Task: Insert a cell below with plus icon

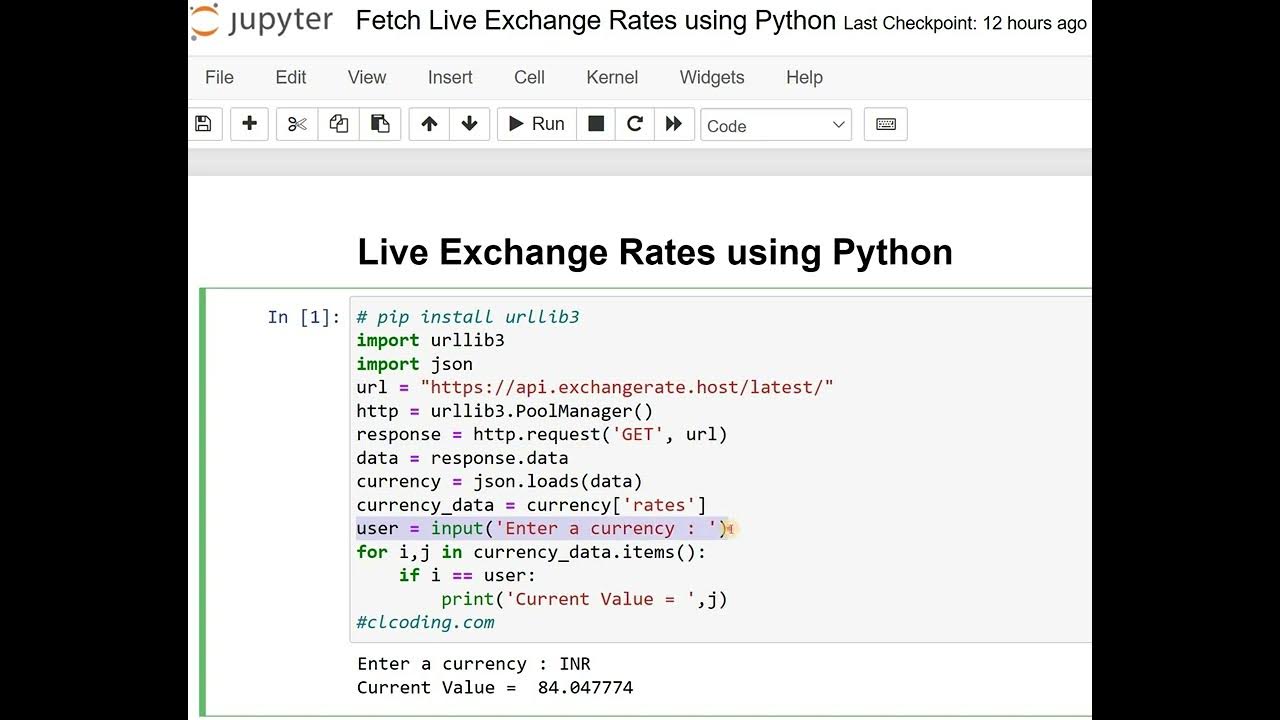Action: [249, 124]
